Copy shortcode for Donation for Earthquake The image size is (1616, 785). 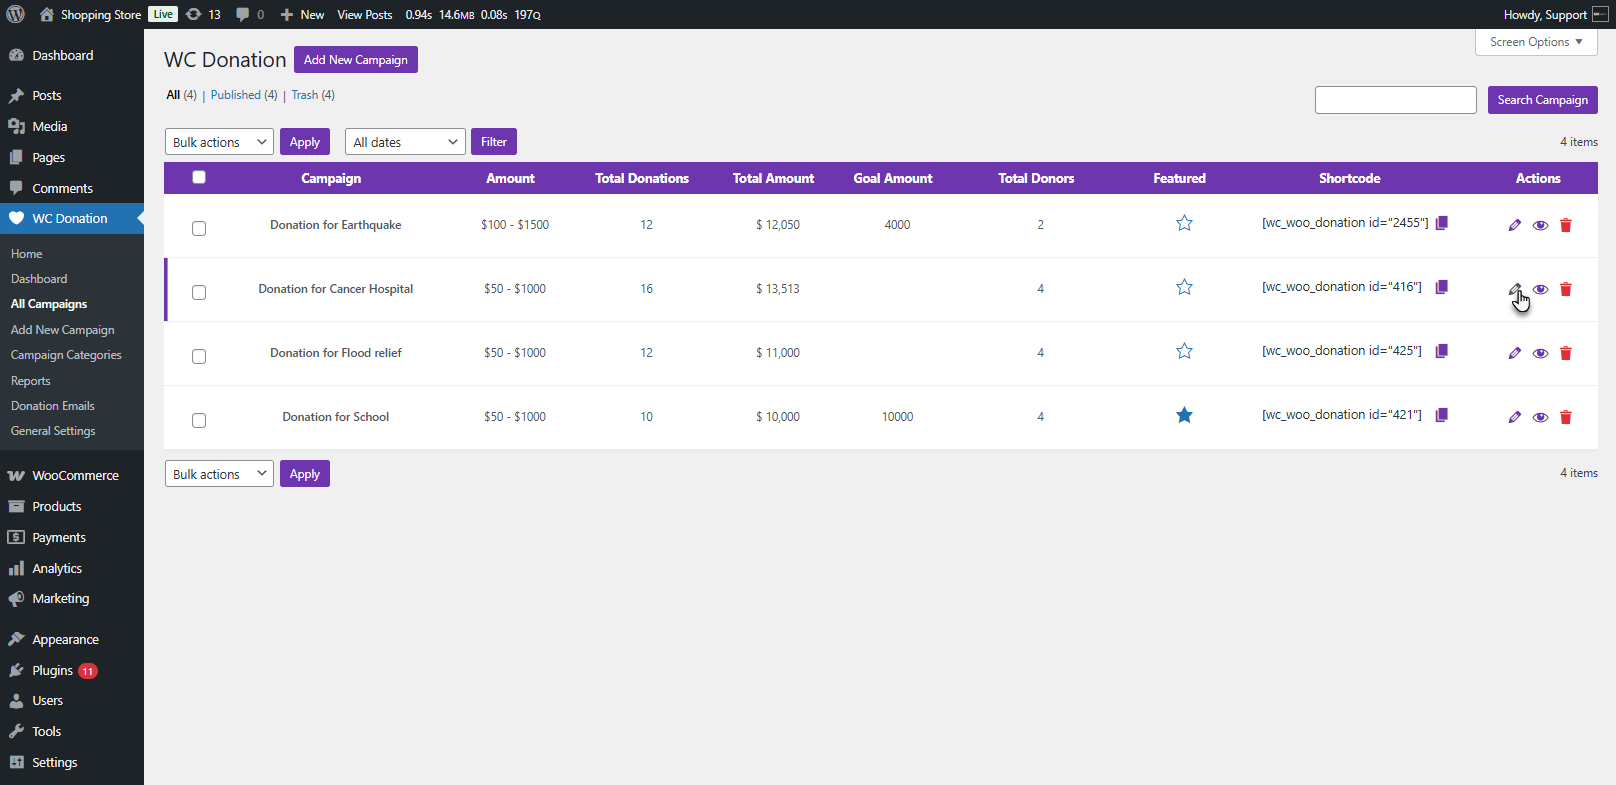[1442, 223]
